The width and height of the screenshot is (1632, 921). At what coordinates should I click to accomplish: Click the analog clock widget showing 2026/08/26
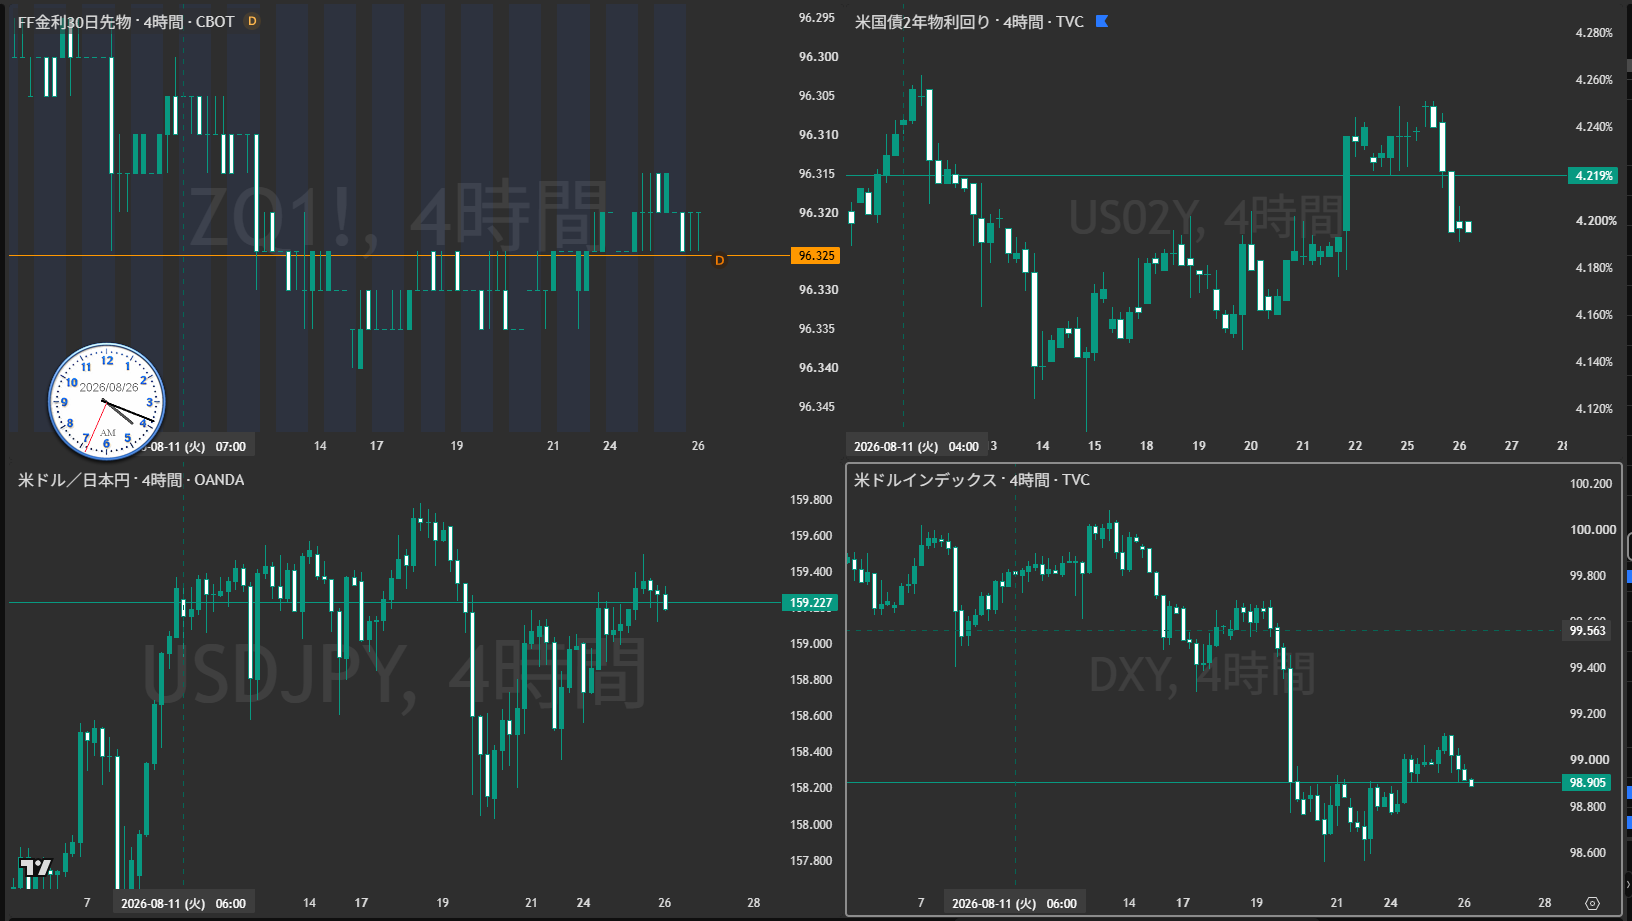coord(107,402)
